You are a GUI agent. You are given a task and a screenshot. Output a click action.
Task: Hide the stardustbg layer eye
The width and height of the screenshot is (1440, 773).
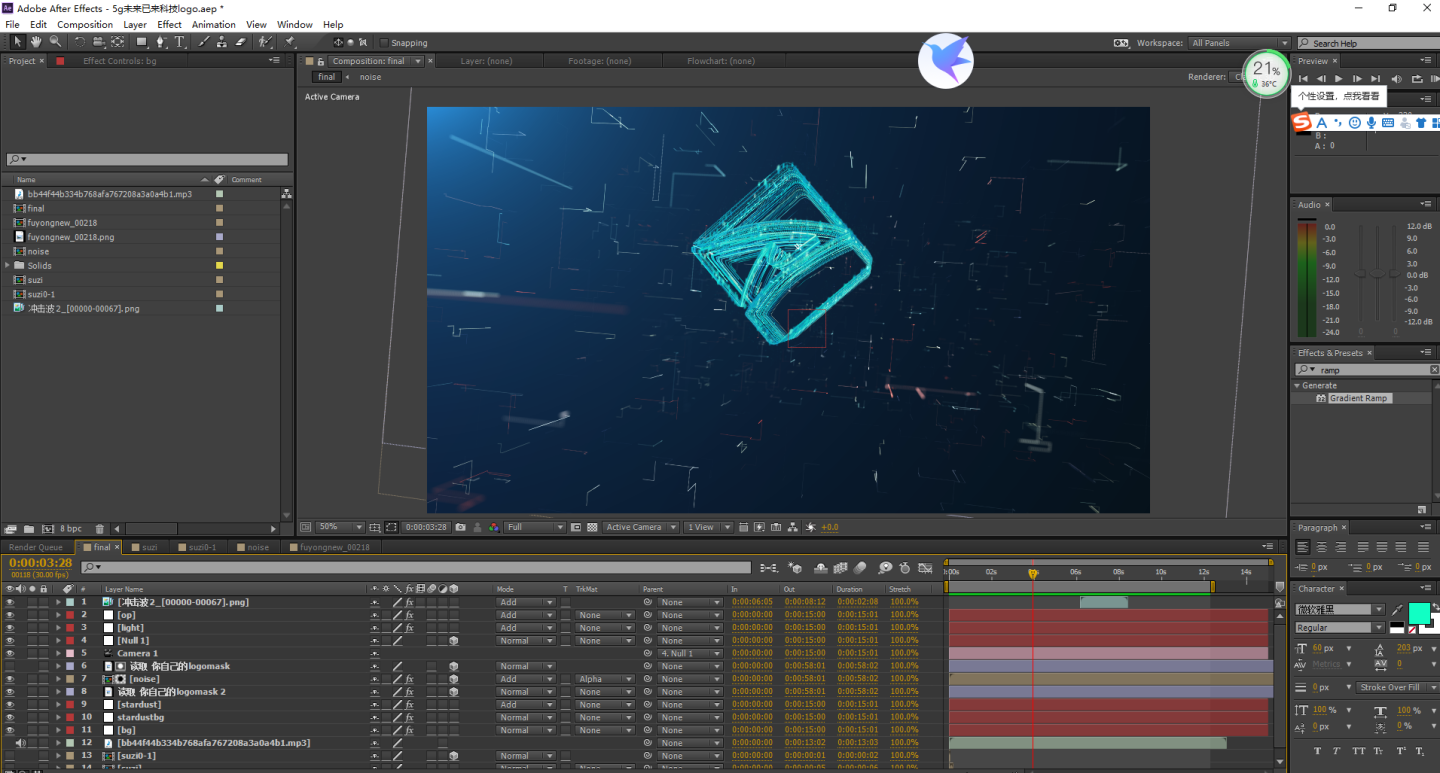pyautogui.click(x=10, y=717)
